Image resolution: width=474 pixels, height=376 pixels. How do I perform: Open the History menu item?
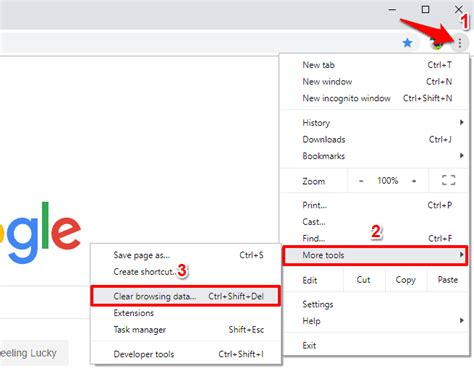pyautogui.click(x=375, y=123)
